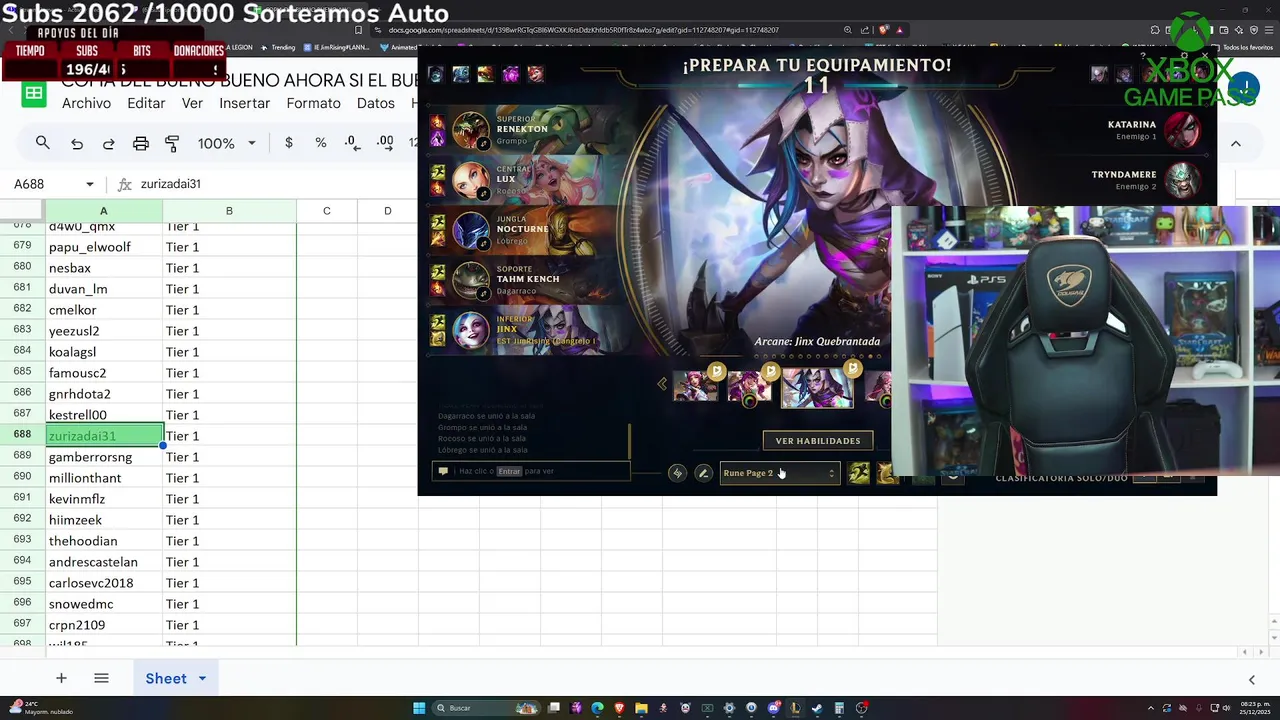Image resolution: width=1280 pixels, height=720 pixels.
Task: Select cell containing millionthant
Action: (104, 478)
